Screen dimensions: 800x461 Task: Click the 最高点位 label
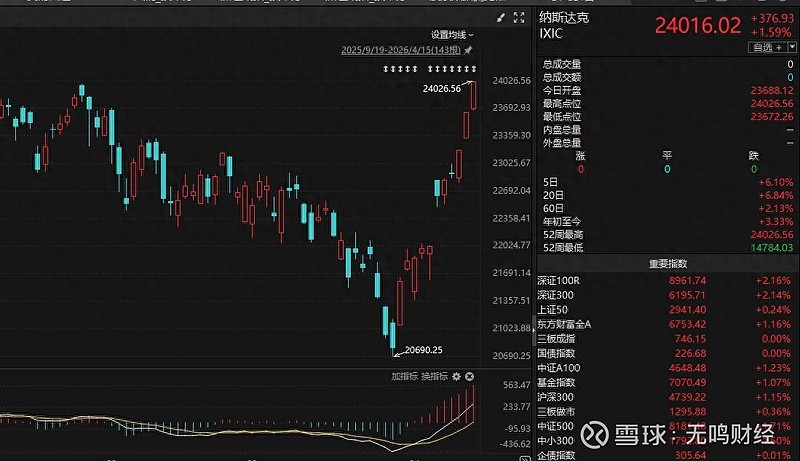click(562, 104)
